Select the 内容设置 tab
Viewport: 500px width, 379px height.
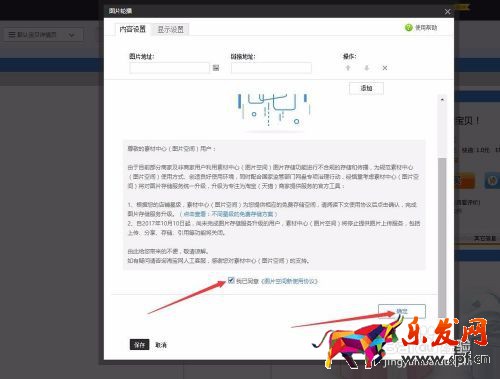(133, 29)
